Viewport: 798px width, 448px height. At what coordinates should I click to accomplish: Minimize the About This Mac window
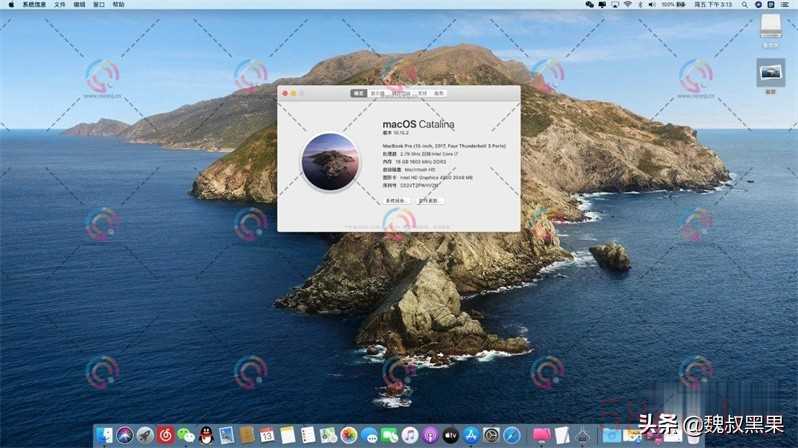tap(294, 93)
